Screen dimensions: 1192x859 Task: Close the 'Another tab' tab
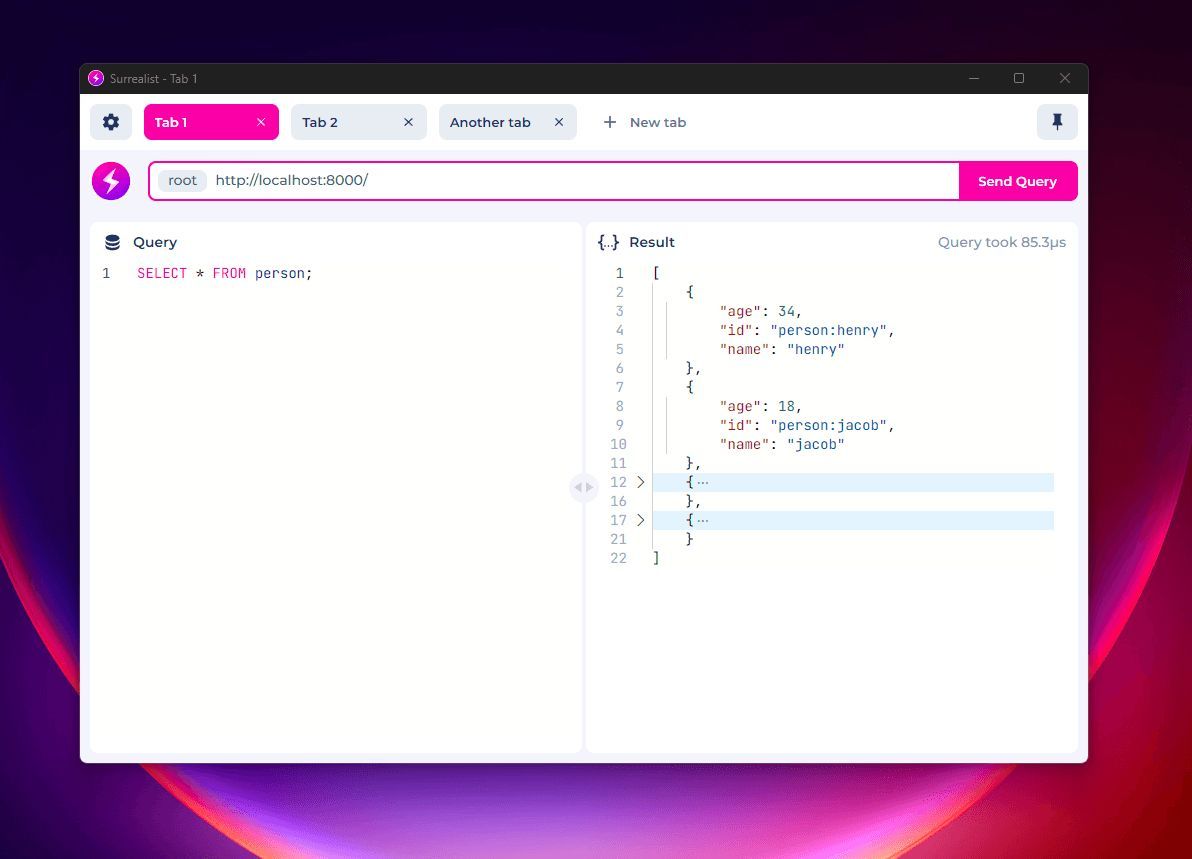coord(559,122)
